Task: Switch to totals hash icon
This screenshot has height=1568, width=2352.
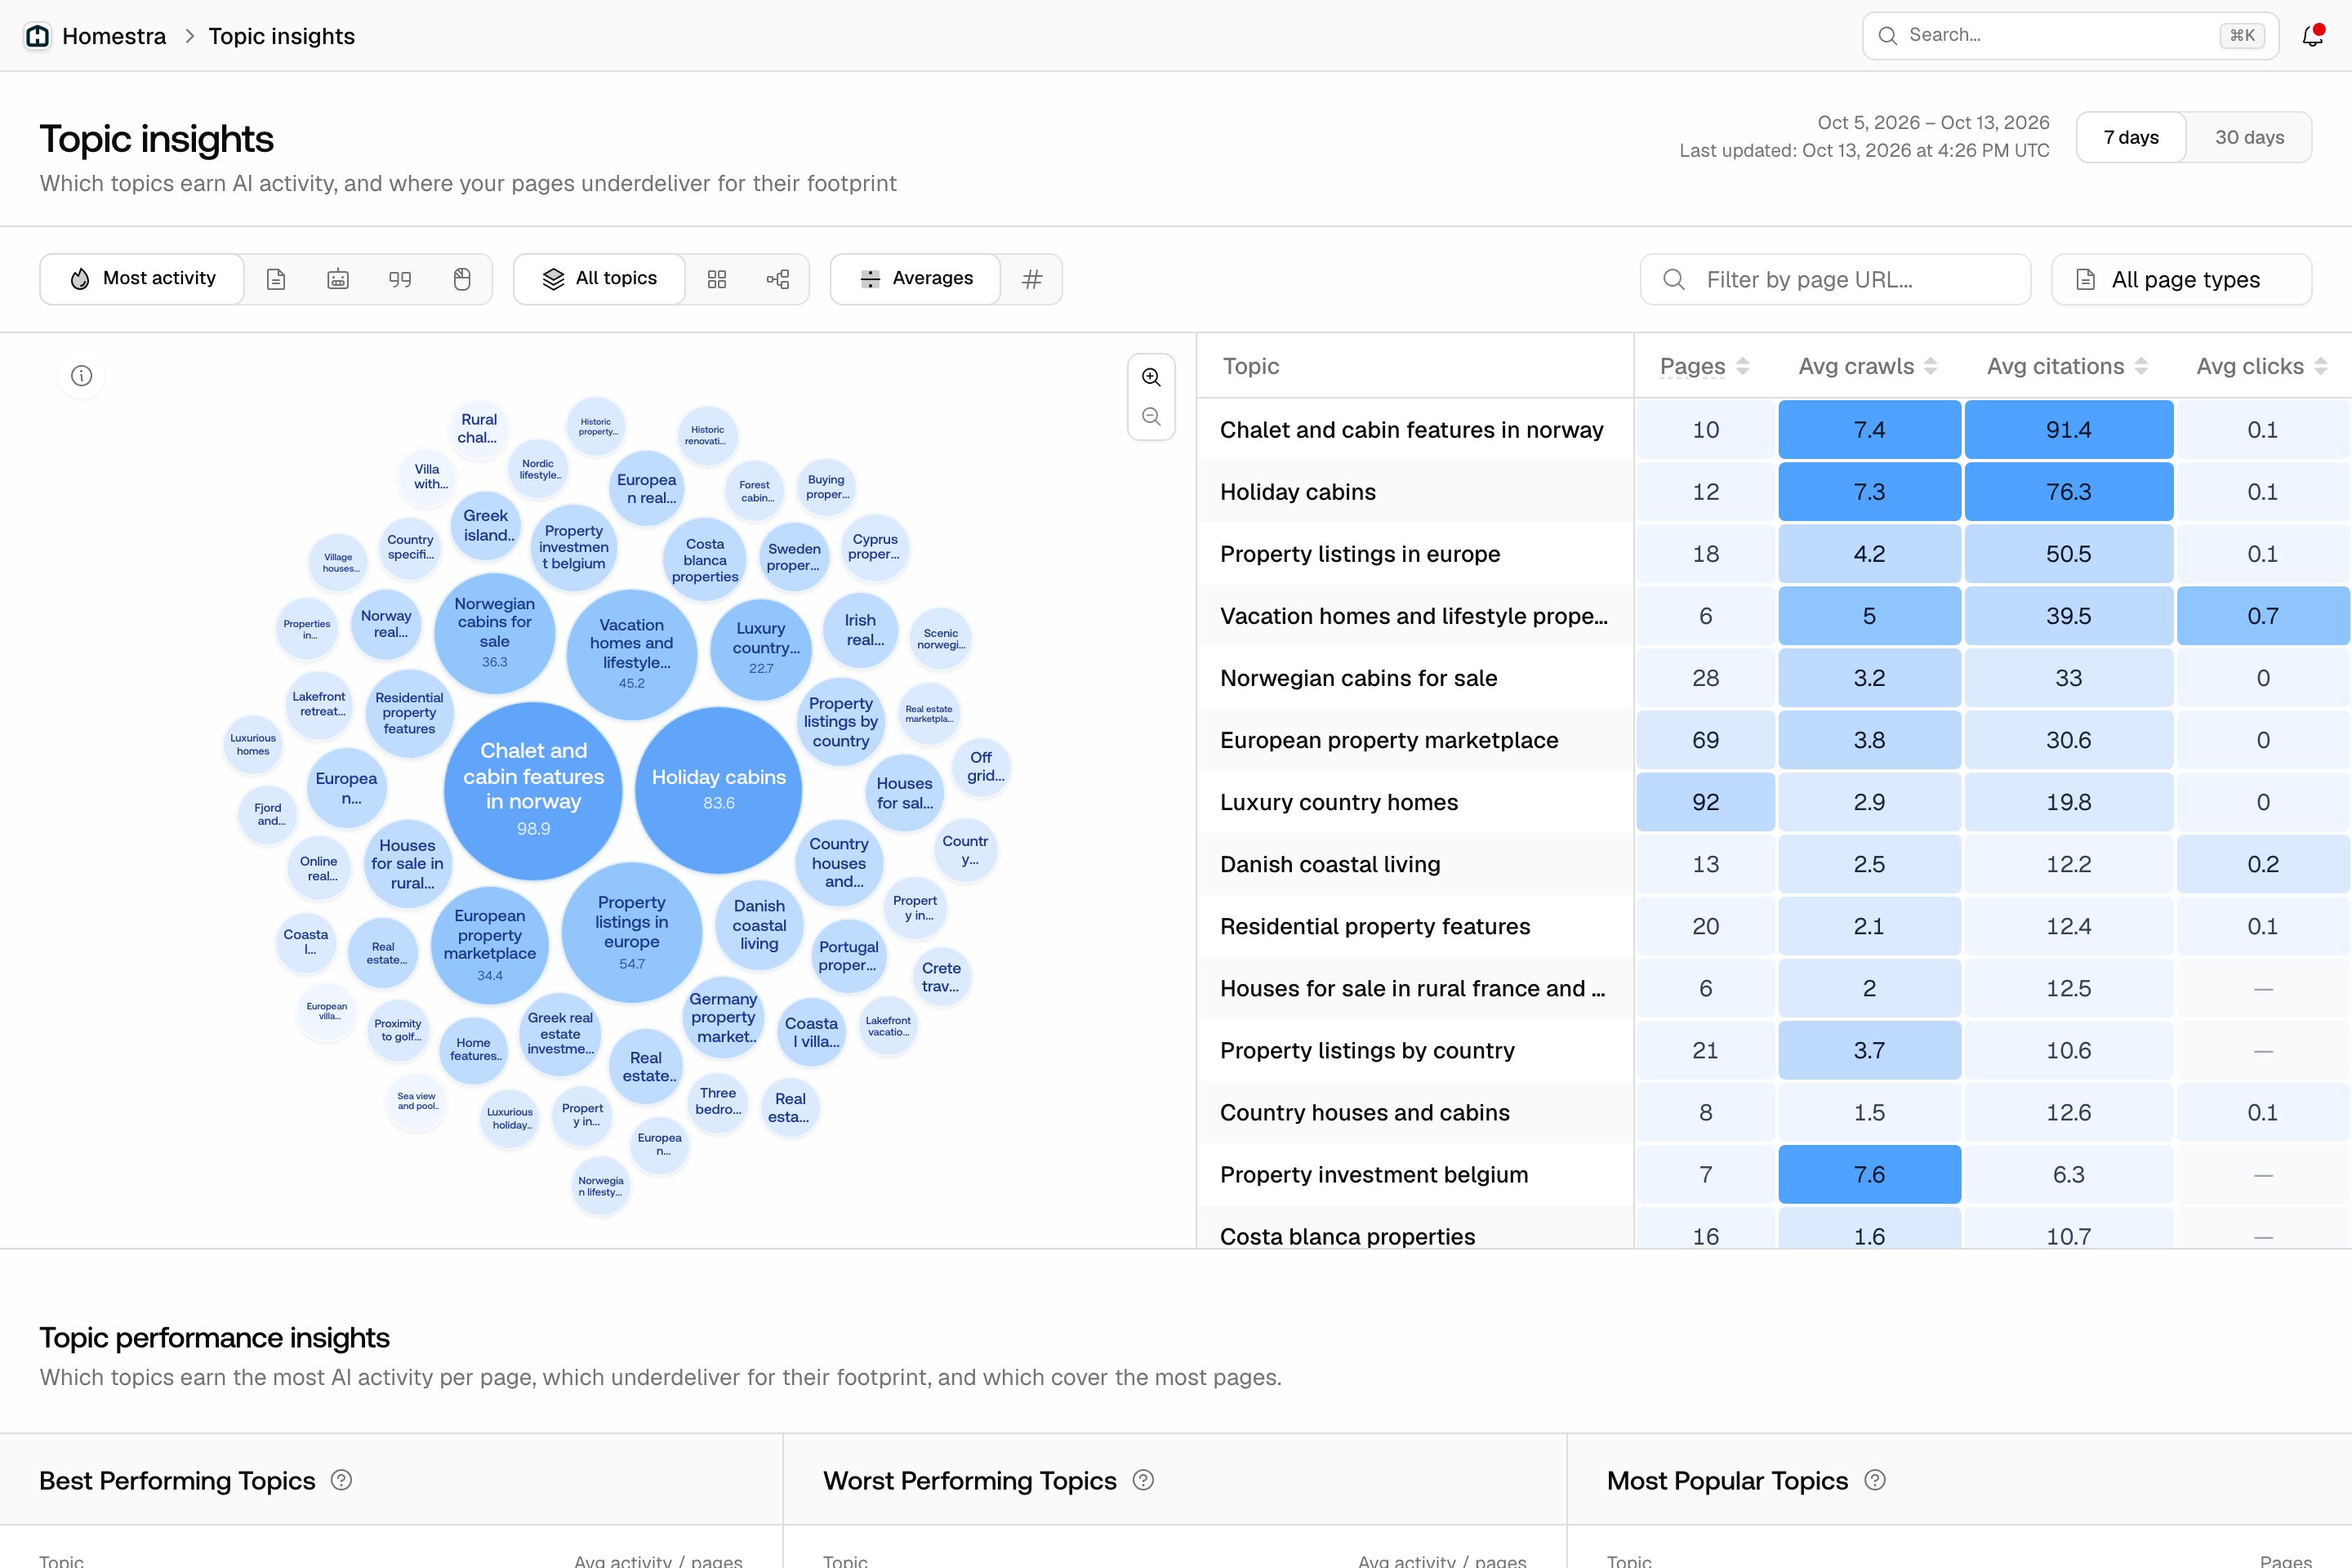Action: tap(1032, 279)
